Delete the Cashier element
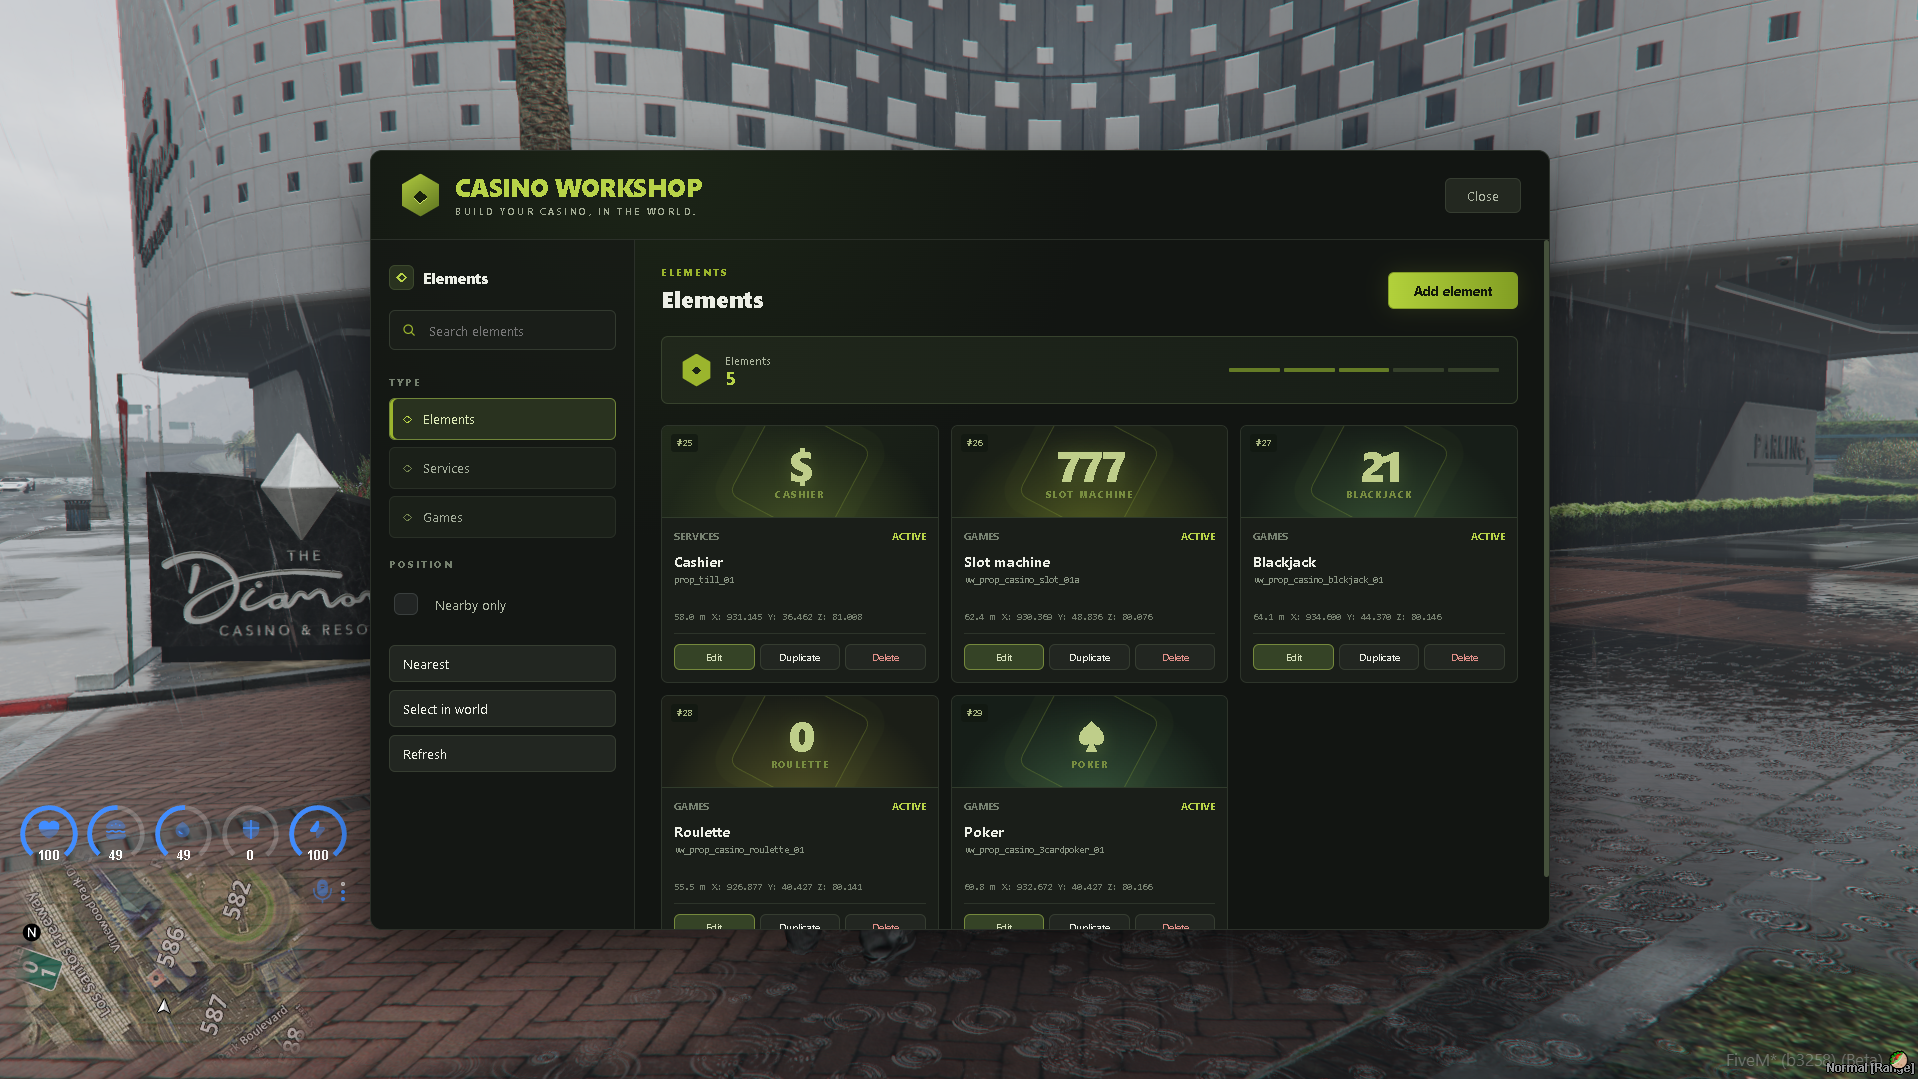1918x1079 pixels. [x=885, y=657]
